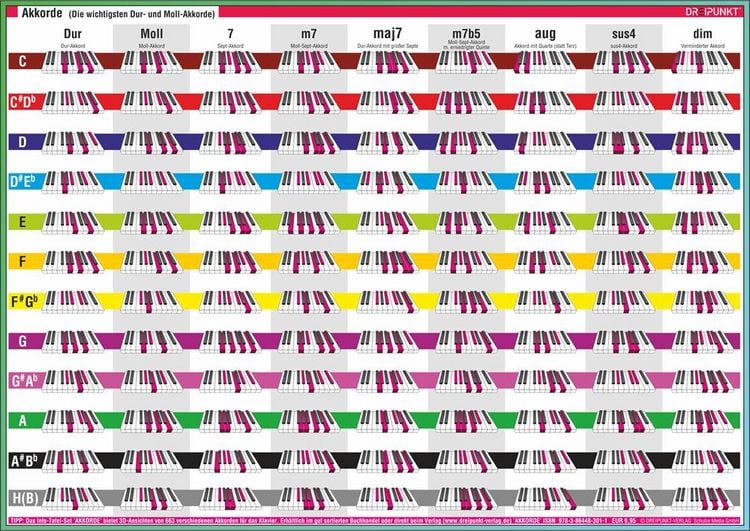Click the 'aug' column header
The width and height of the screenshot is (750, 531).
545,34
